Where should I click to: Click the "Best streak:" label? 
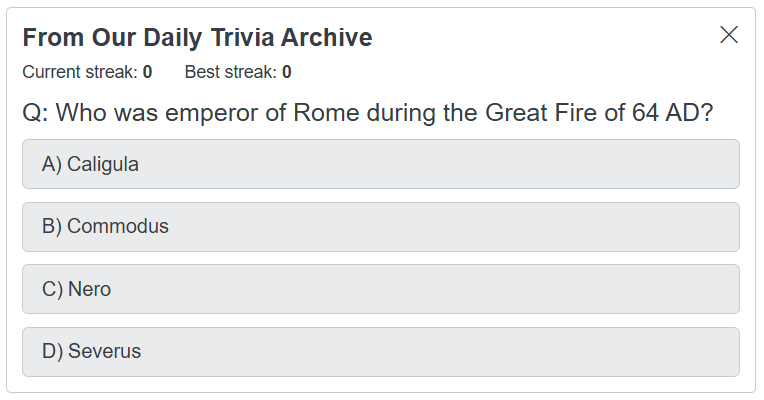231,72
